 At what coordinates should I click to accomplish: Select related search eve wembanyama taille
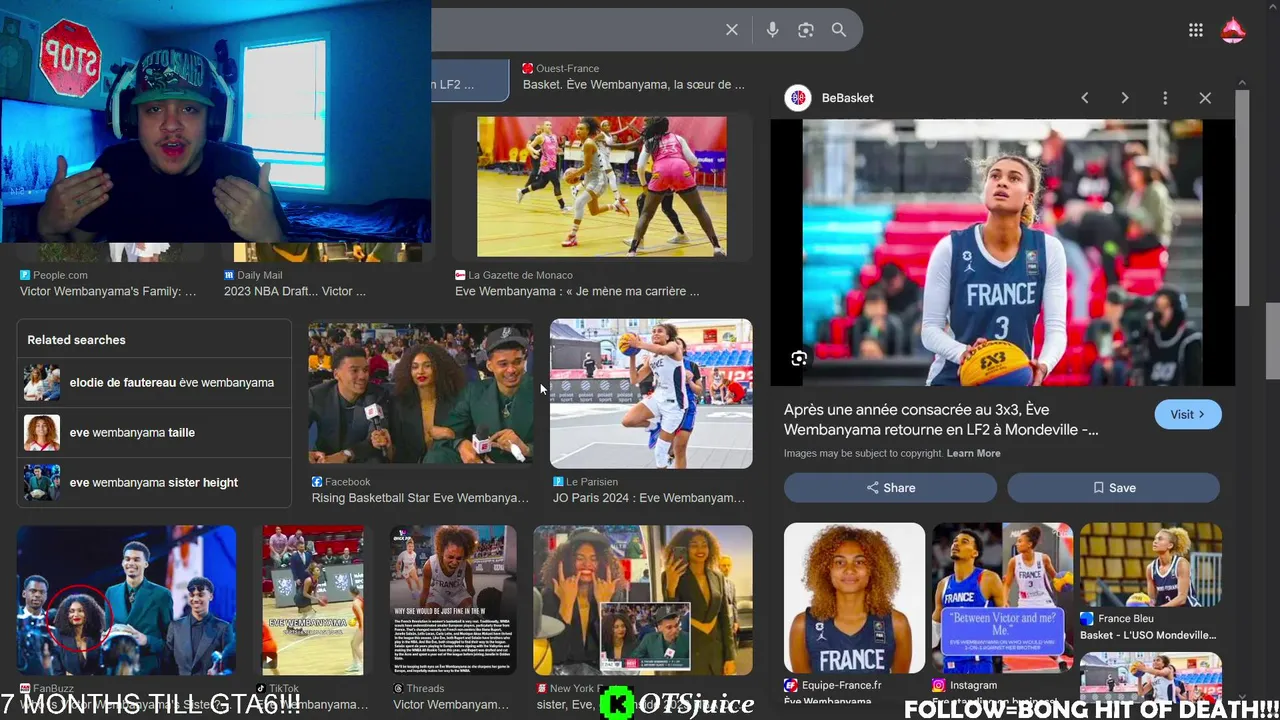click(154, 432)
